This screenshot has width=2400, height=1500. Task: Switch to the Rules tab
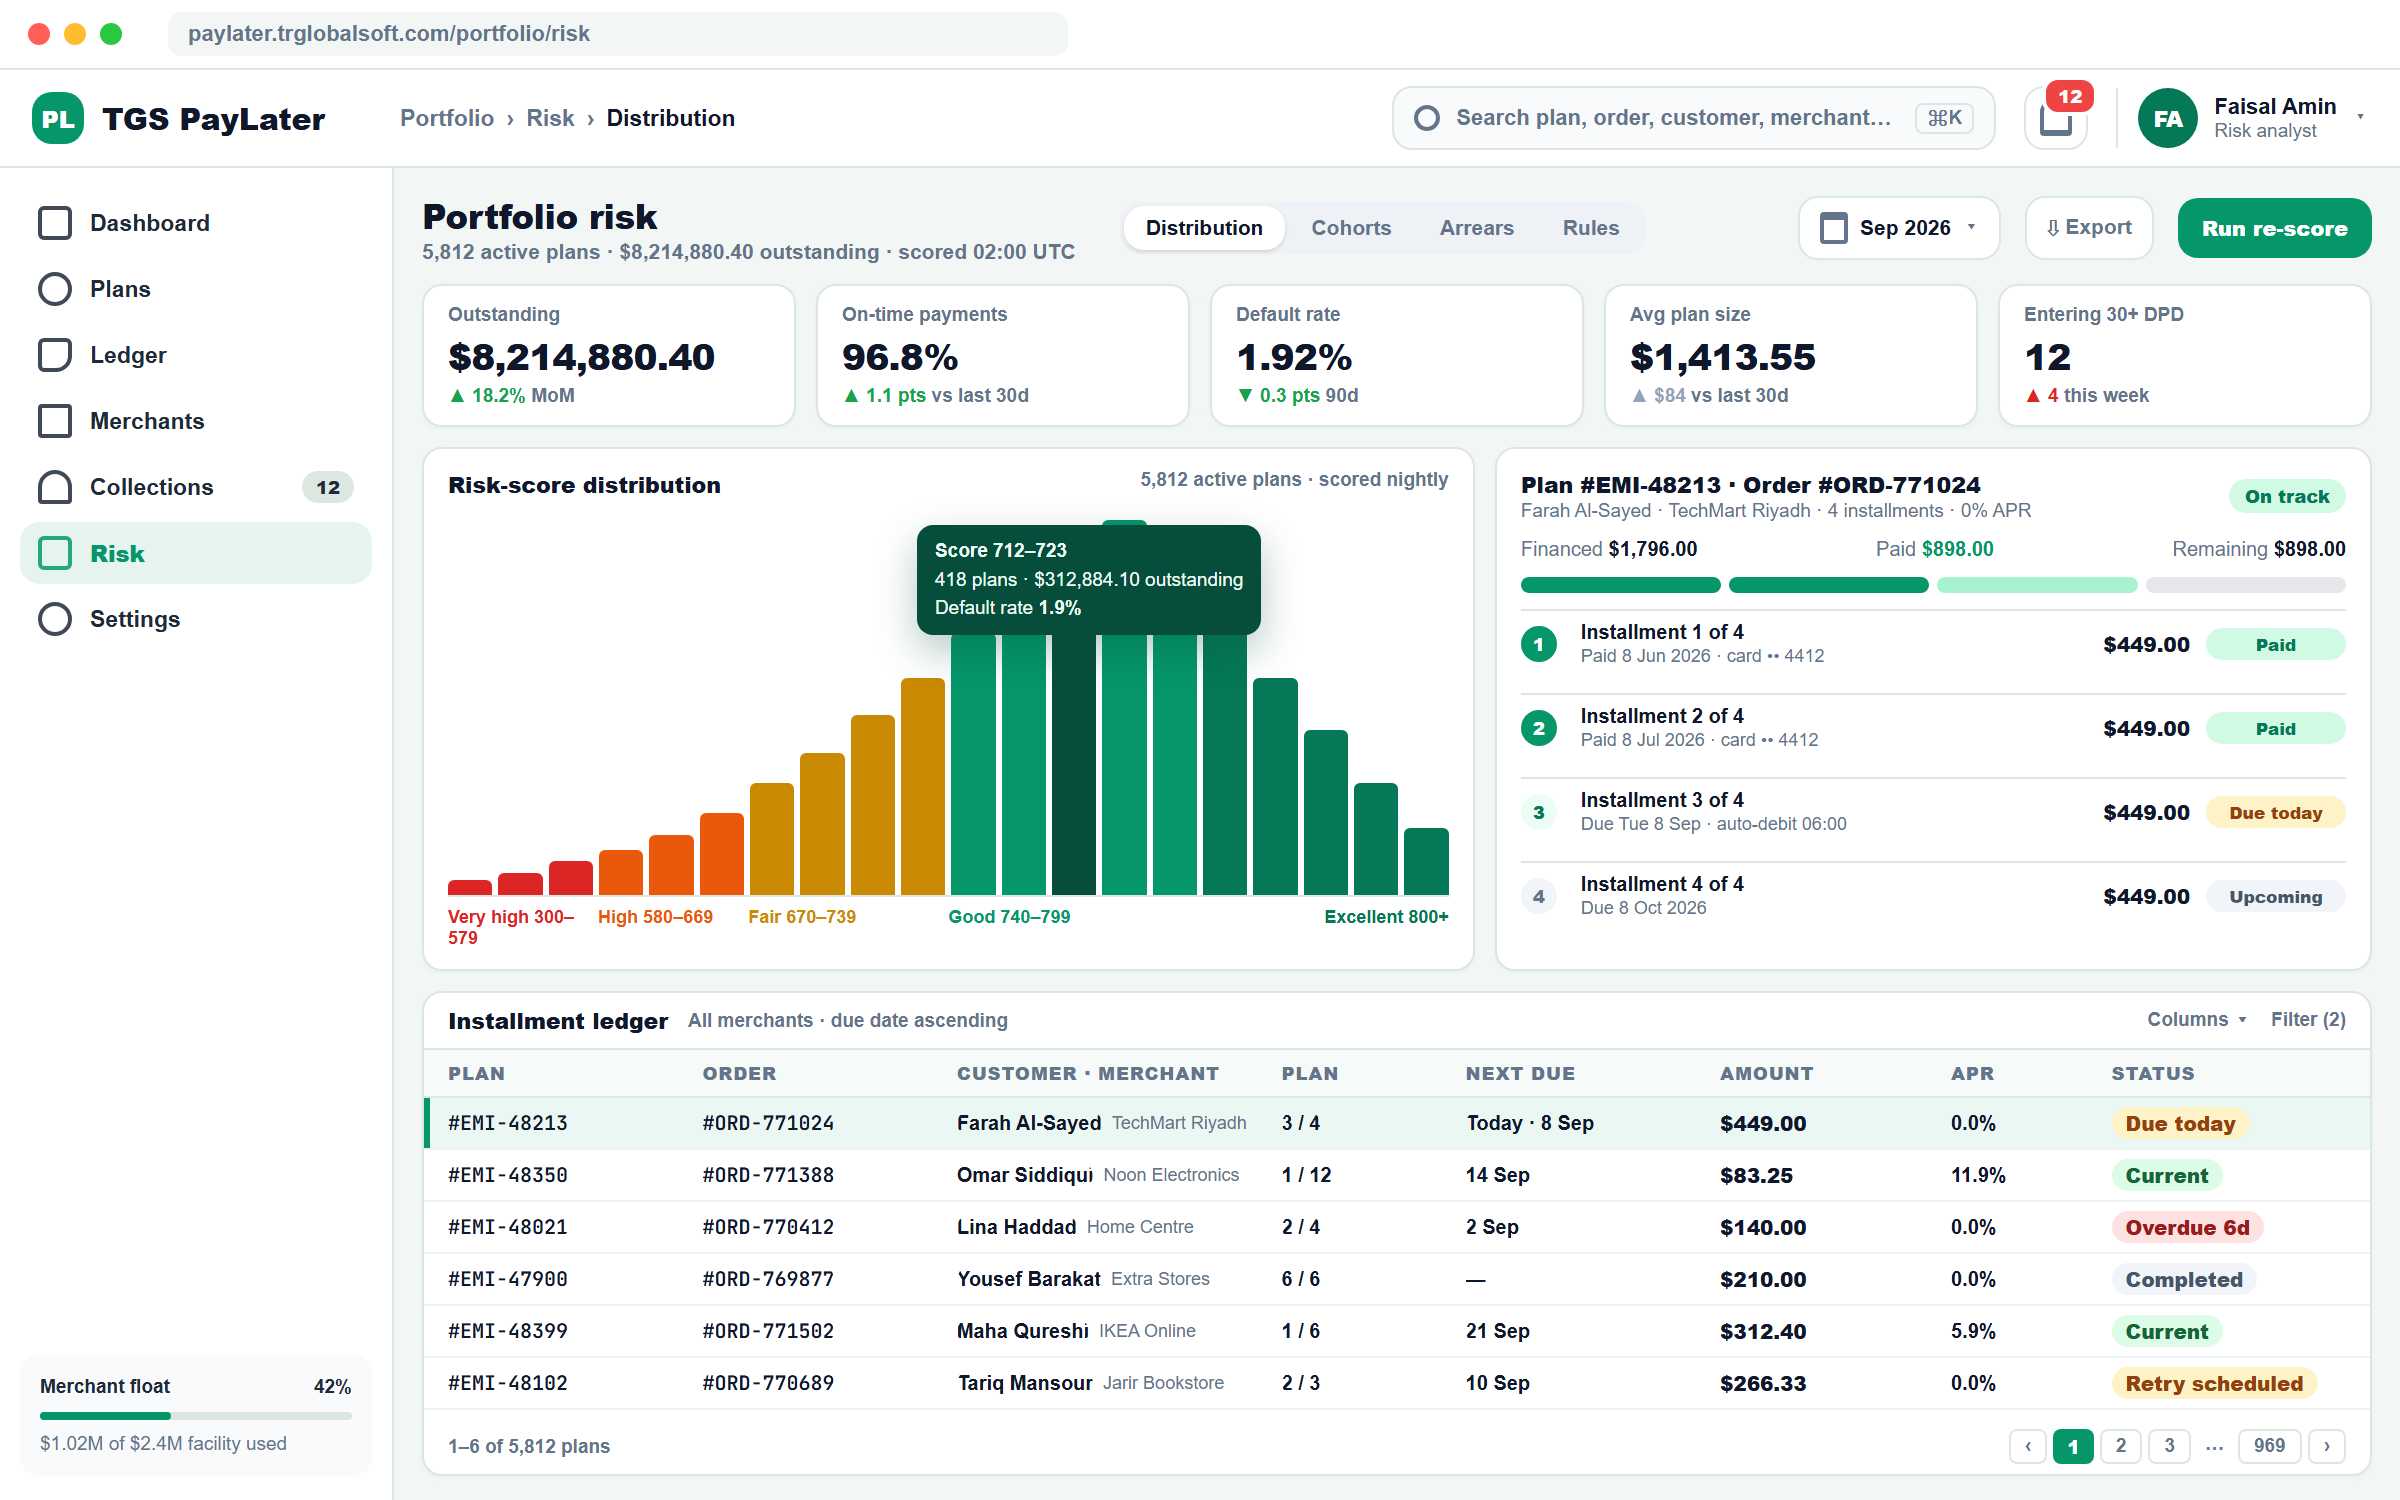pos(1591,228)
